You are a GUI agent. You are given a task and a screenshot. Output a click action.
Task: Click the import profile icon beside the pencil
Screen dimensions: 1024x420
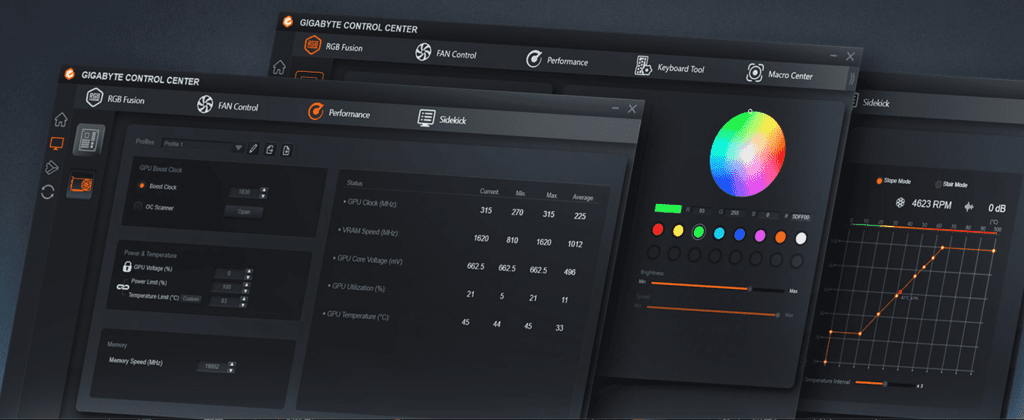270,150
